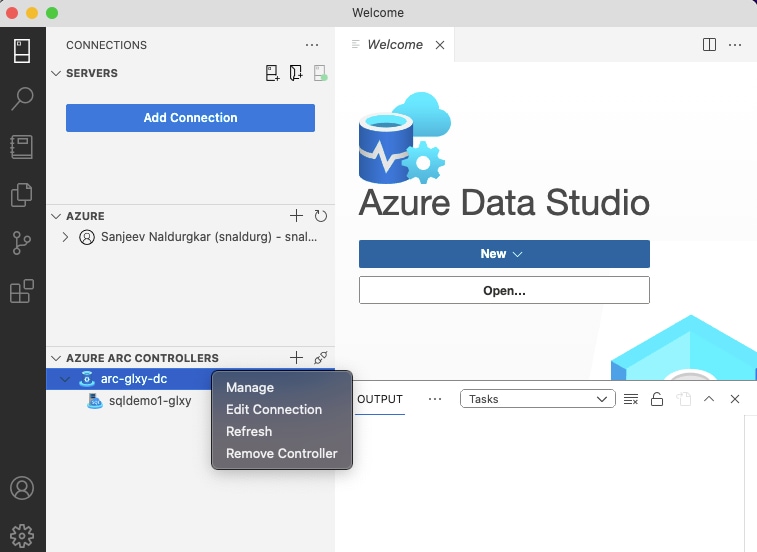Open the Notebooks view in activity bar
Viewport: 757px width, 552px height.
(22, 147)
